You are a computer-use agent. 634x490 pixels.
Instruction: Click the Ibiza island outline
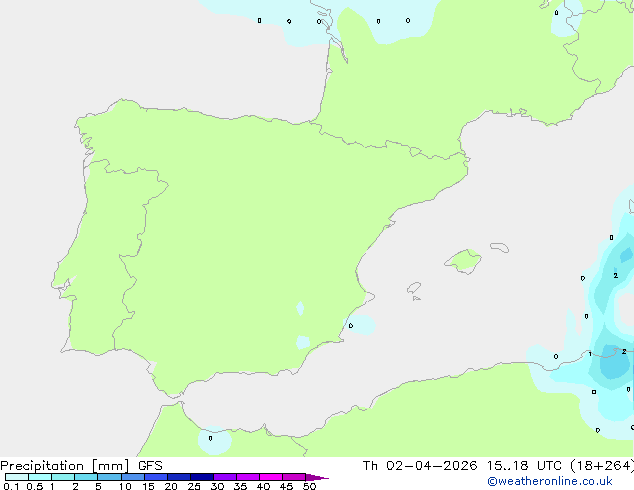pos(414,288)
